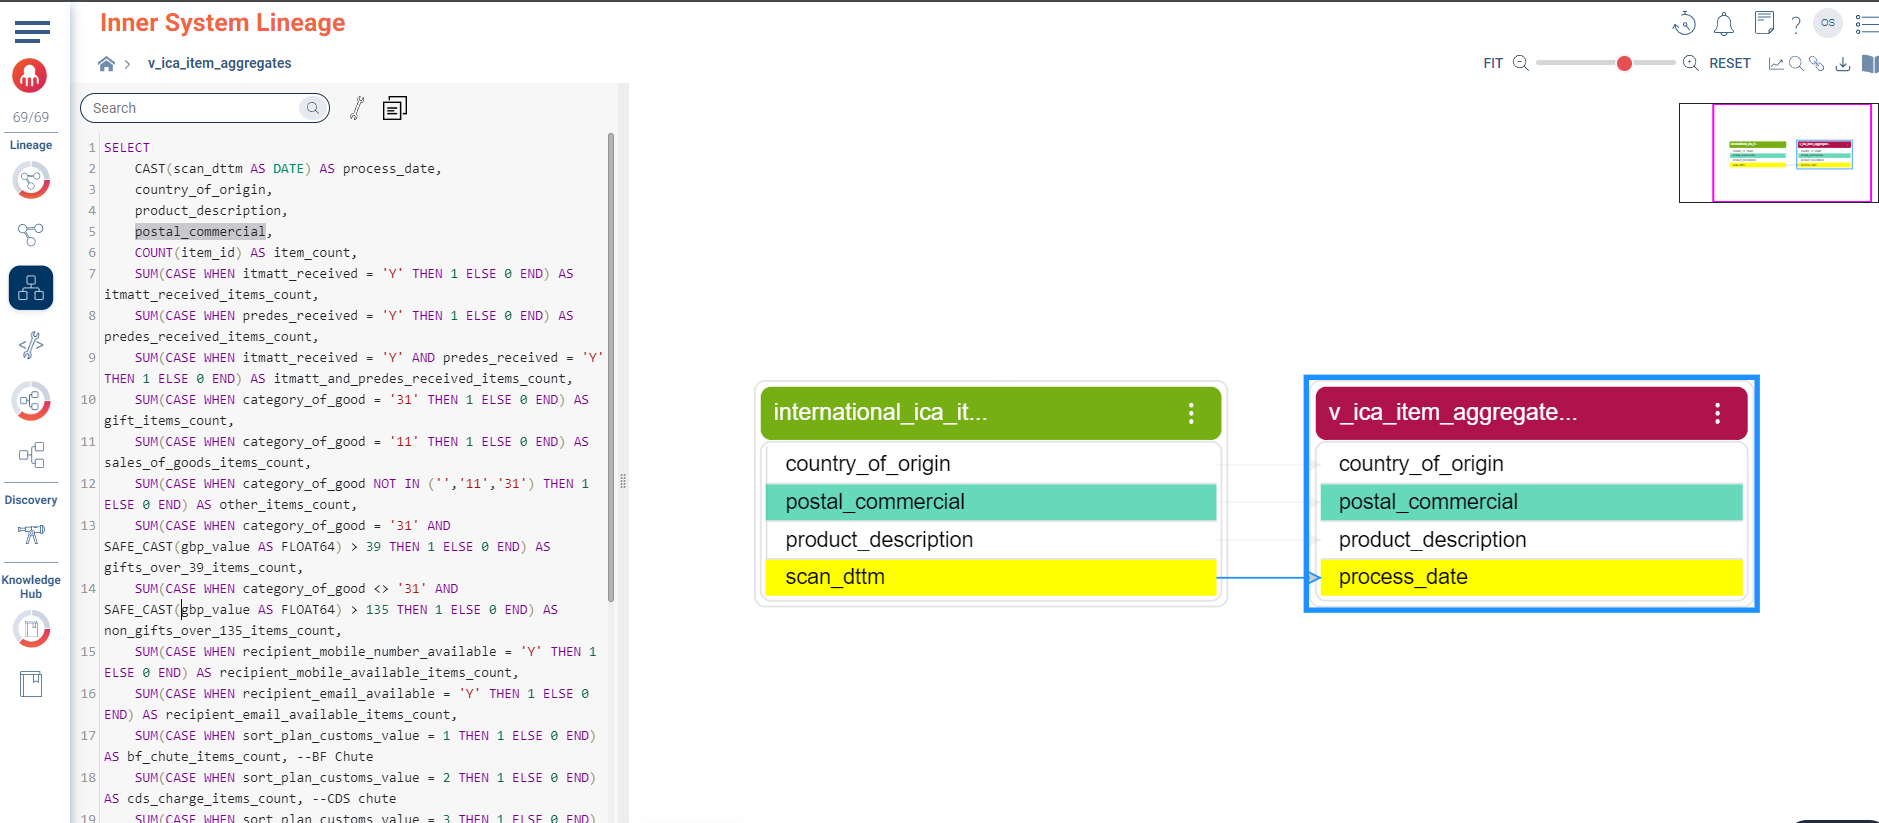
Task: Open options menu for v_ica_item_aggregate node
Action: (x=1717, y=413)
